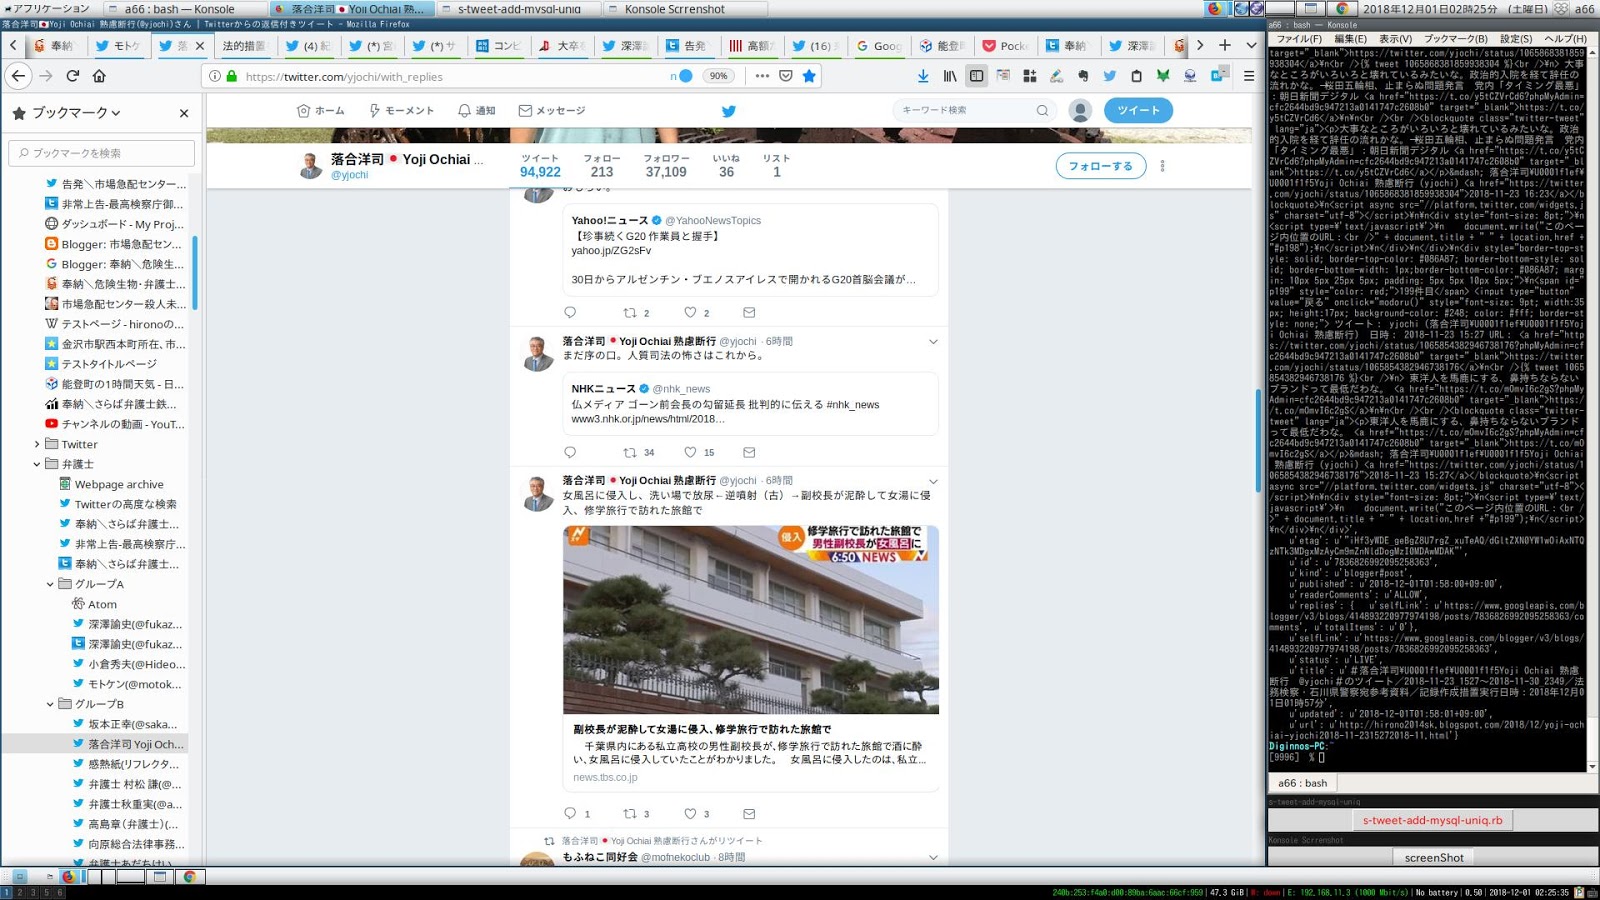Reply to the NHK news quote tweet
Viewport: 1600px width, 900px height.
[x=570, y=453]
